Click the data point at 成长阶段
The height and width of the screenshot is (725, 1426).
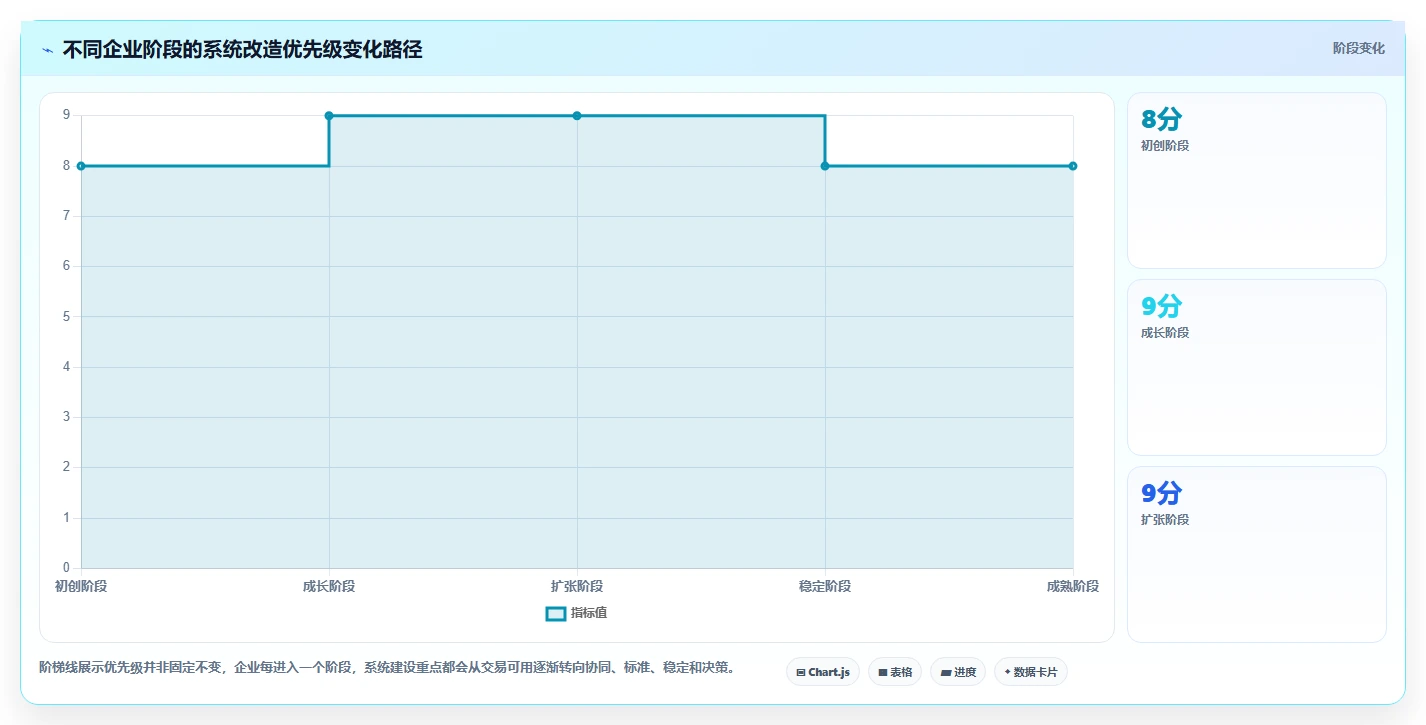[329, 116]
